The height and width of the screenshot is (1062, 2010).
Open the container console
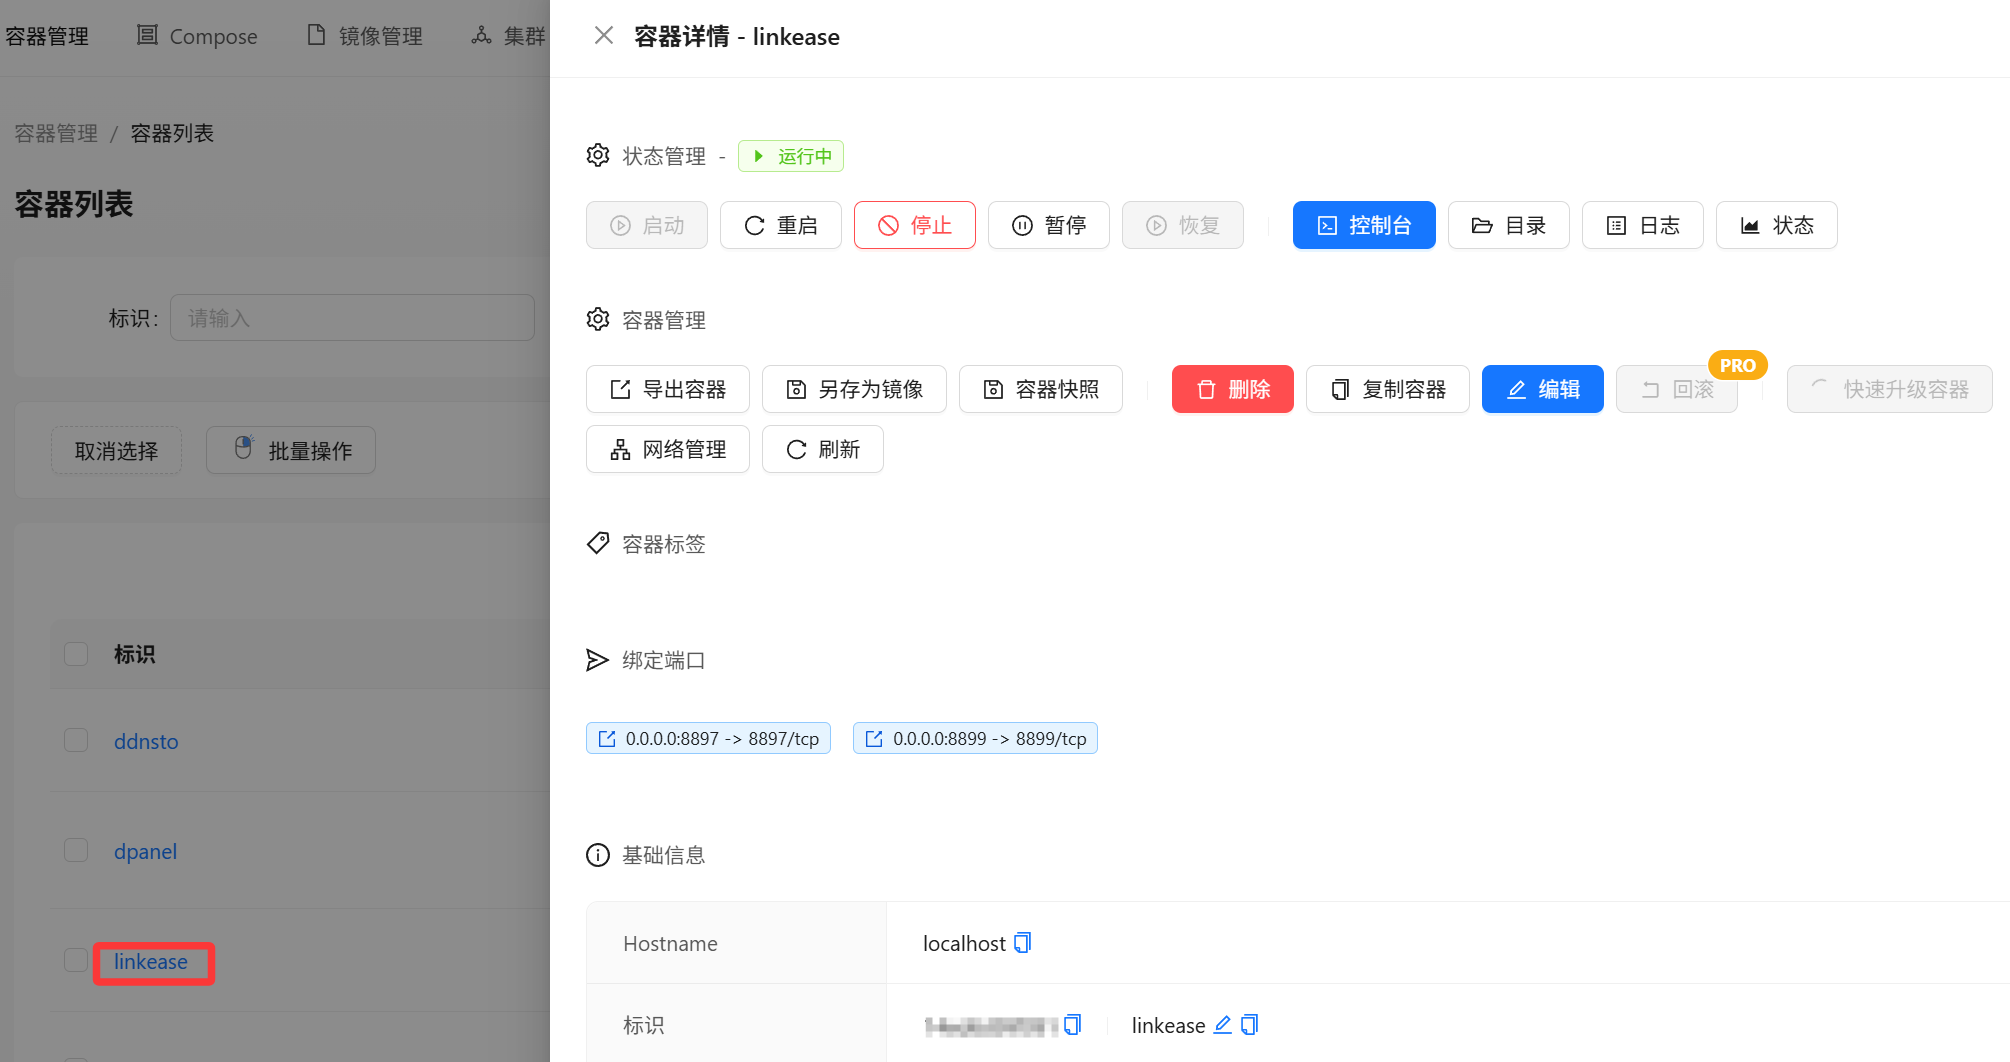[1363, 225]
